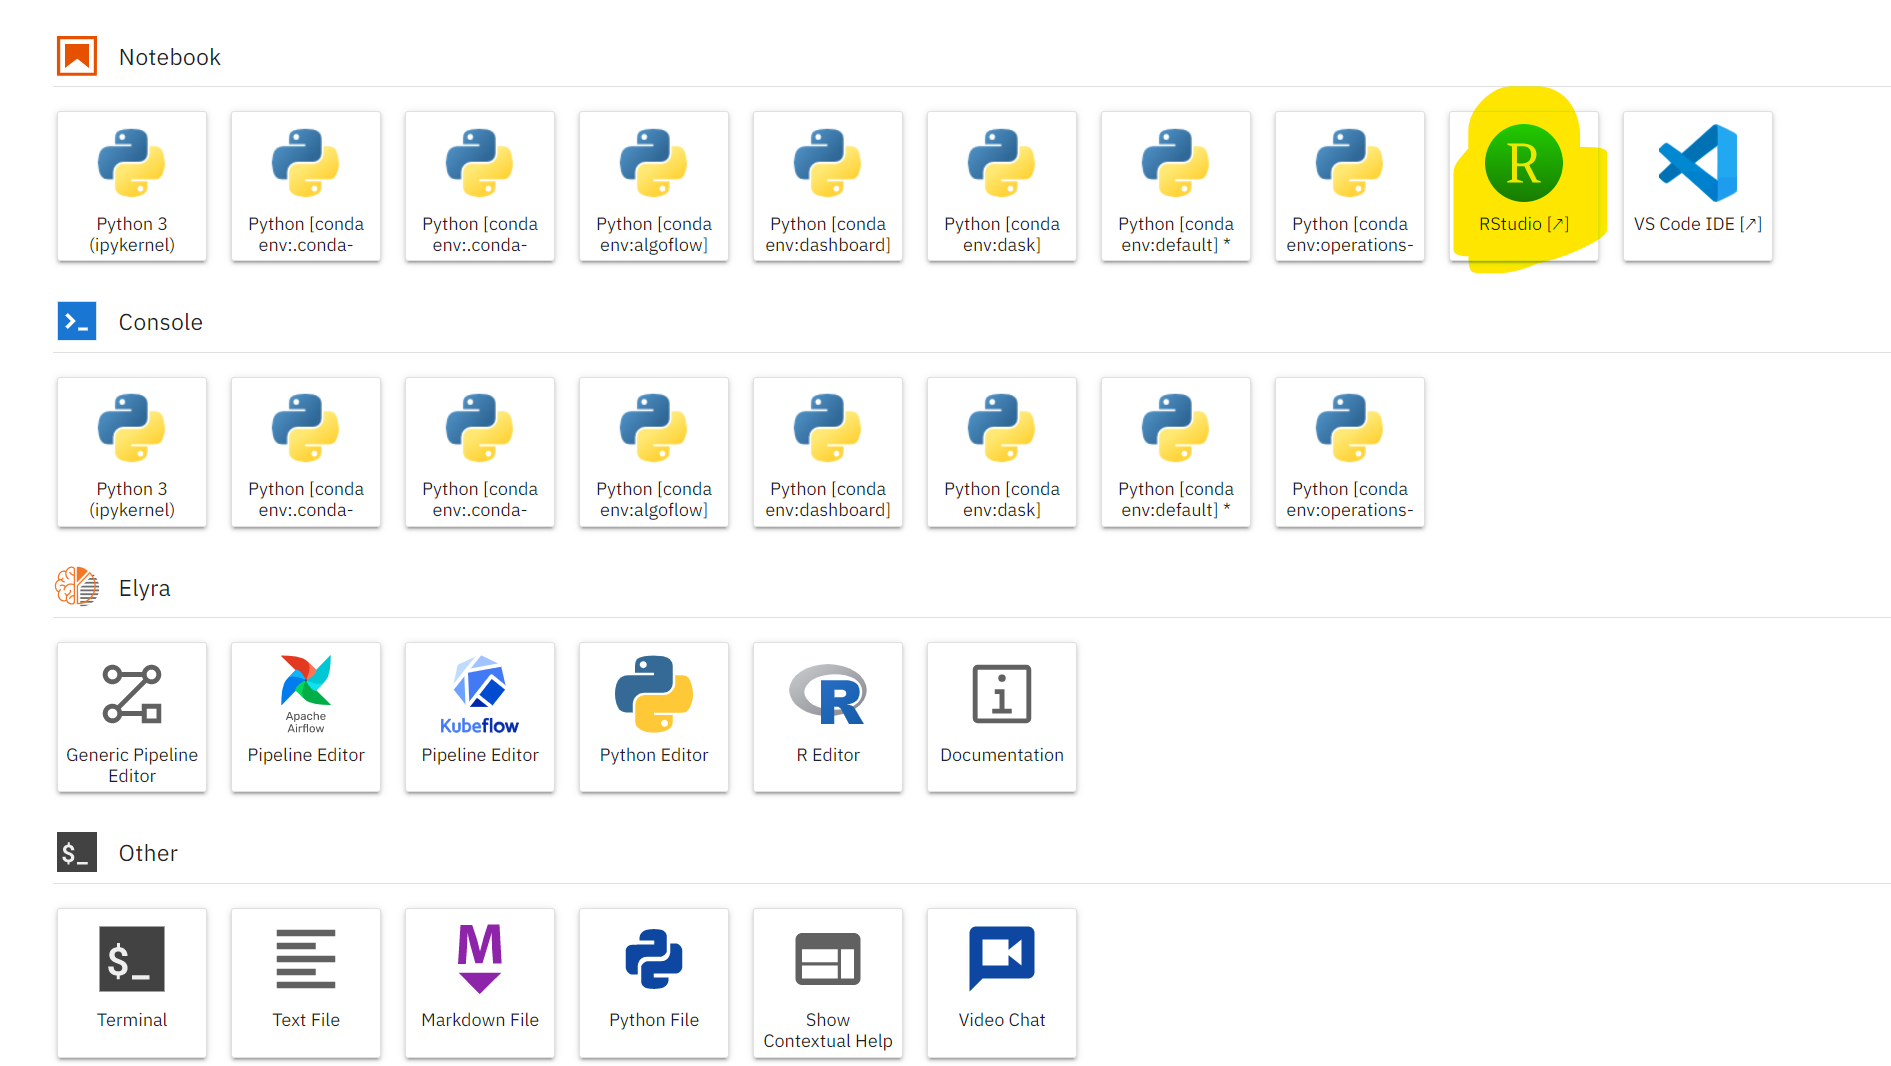Open the Elyra Python Editor
The width and height of the screenshot is (1891, 1066).
click(654, 718)
